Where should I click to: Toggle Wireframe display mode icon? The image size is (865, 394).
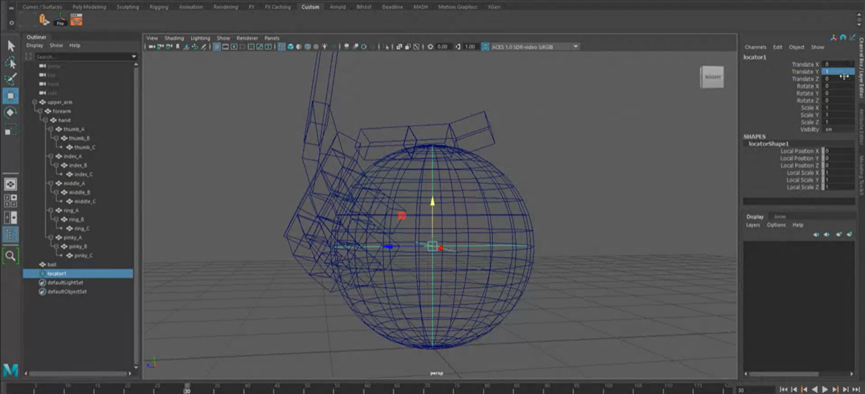click(281, 47)
